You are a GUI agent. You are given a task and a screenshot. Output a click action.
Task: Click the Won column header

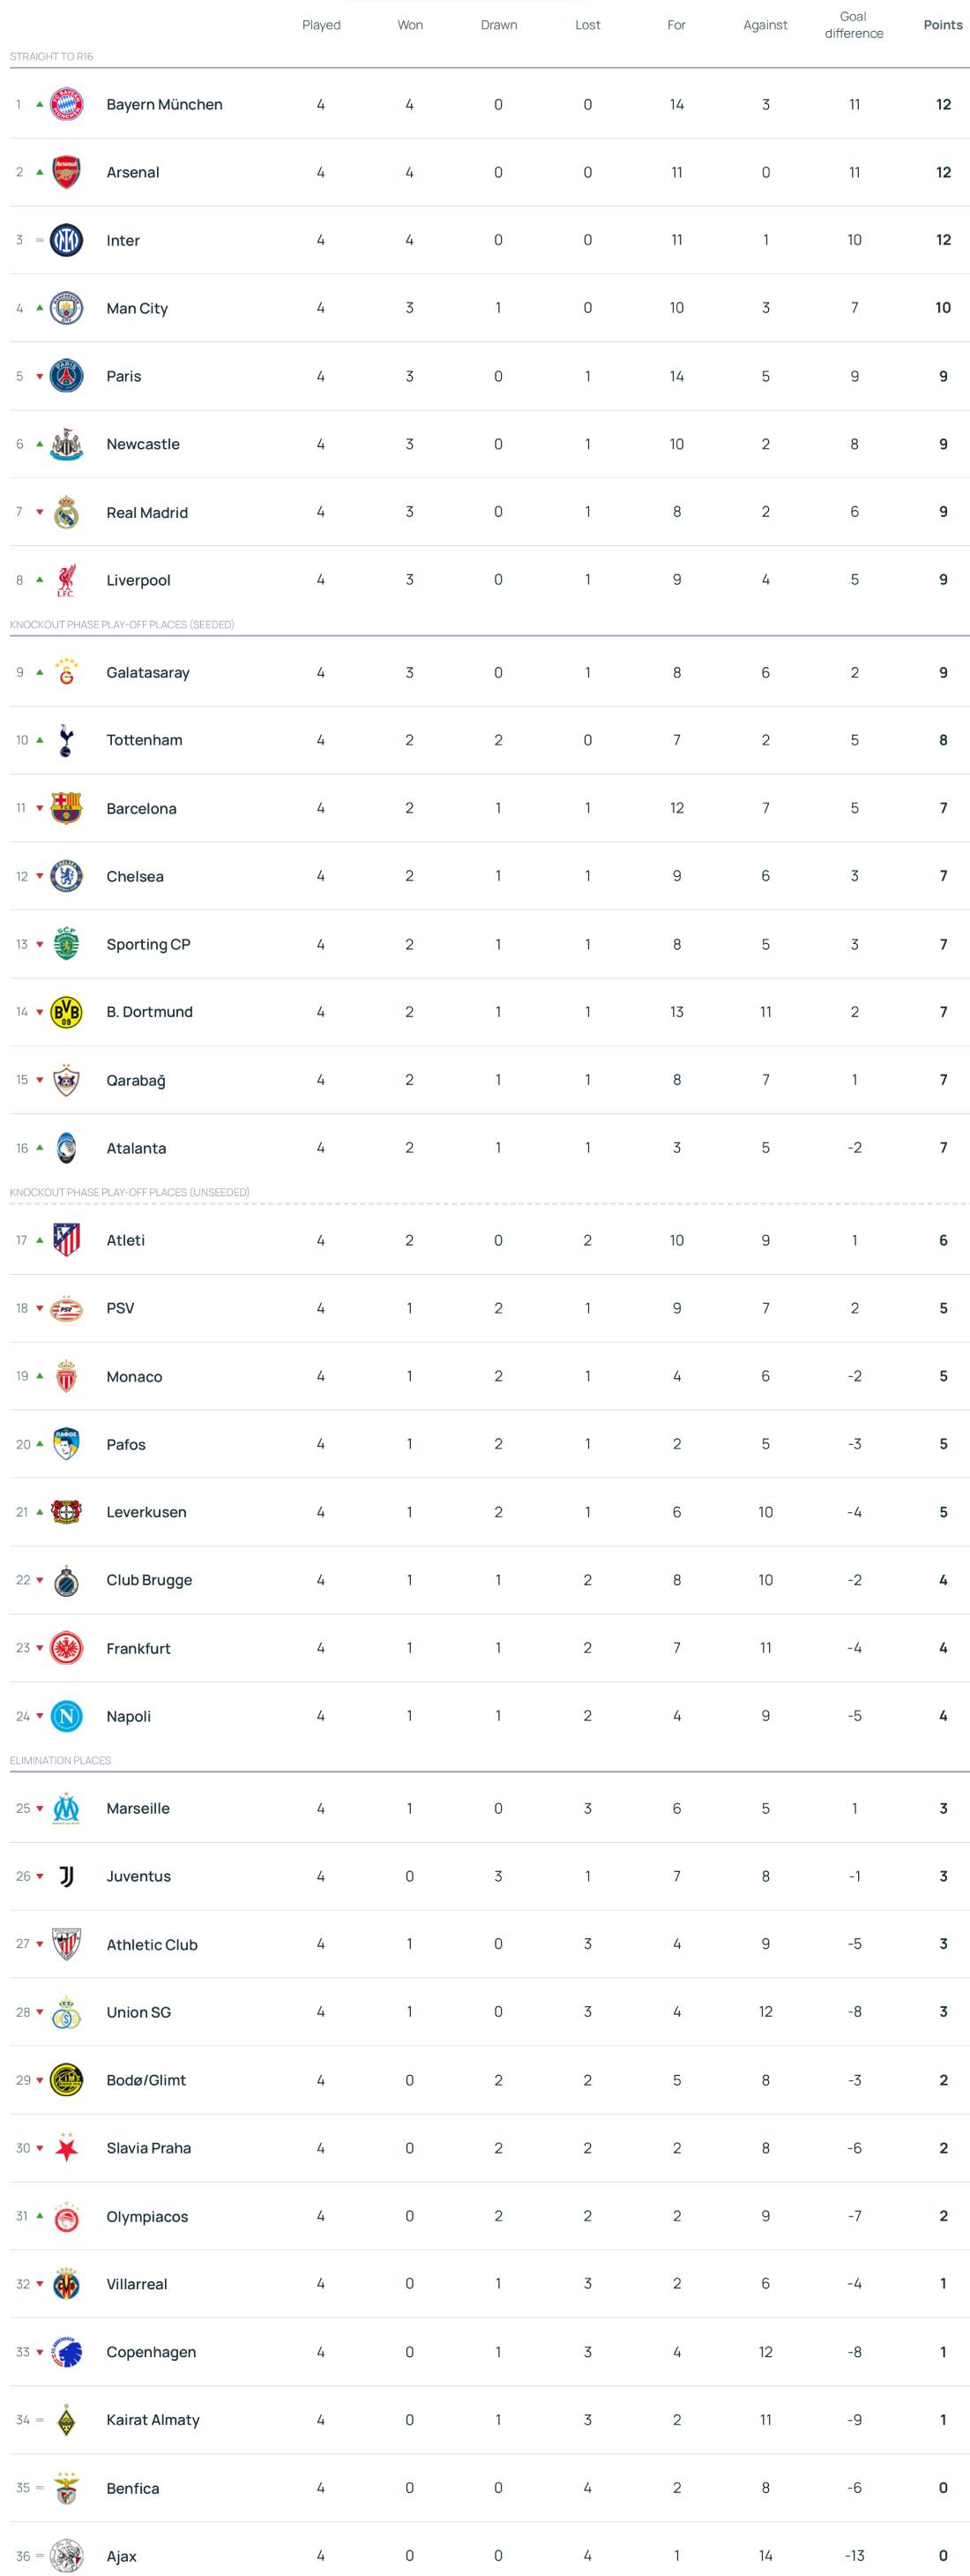coord(410,25)
